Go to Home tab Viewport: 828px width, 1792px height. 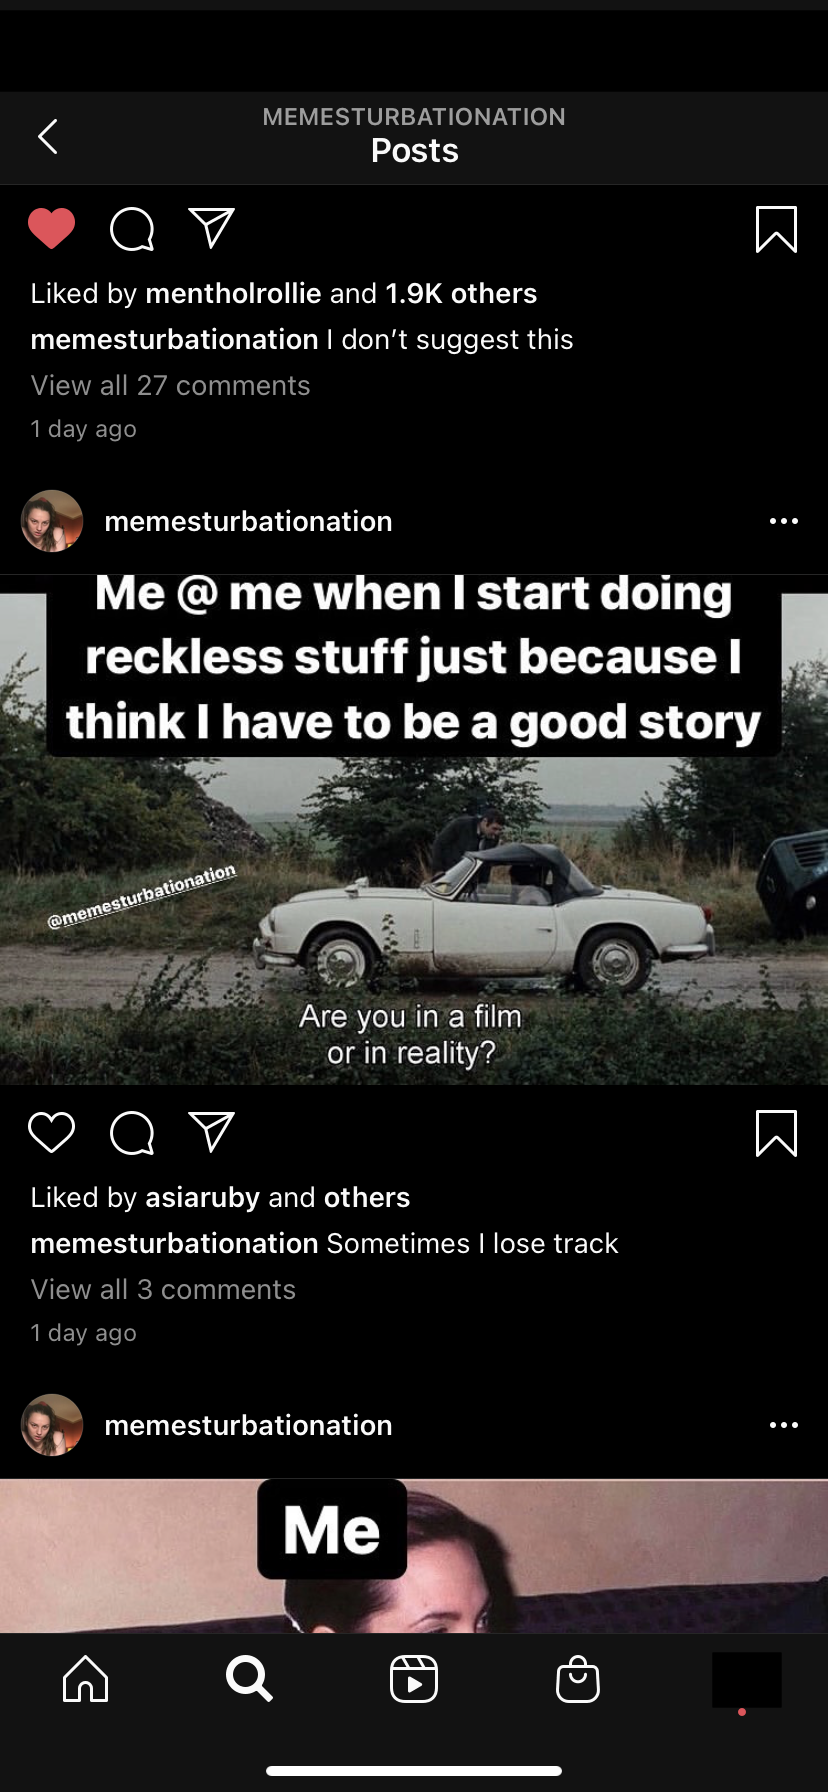point(85,1679)
